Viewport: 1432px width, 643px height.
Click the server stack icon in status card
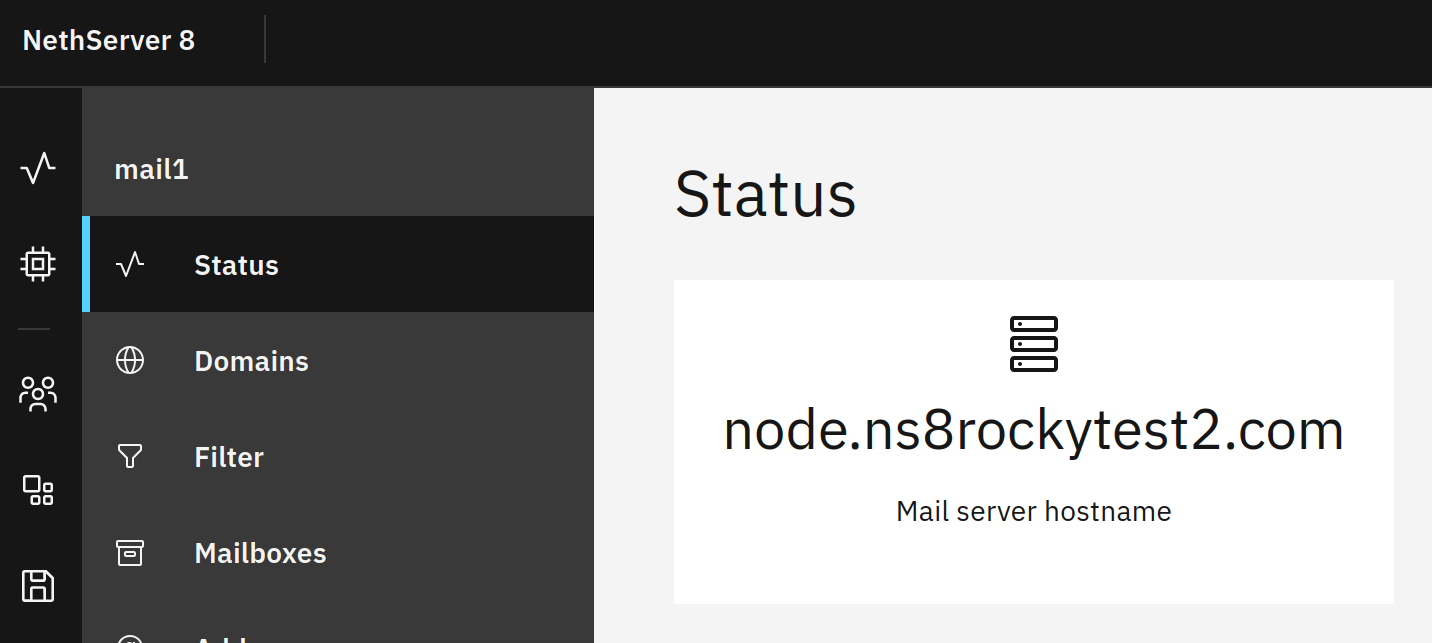(1033, 344)
